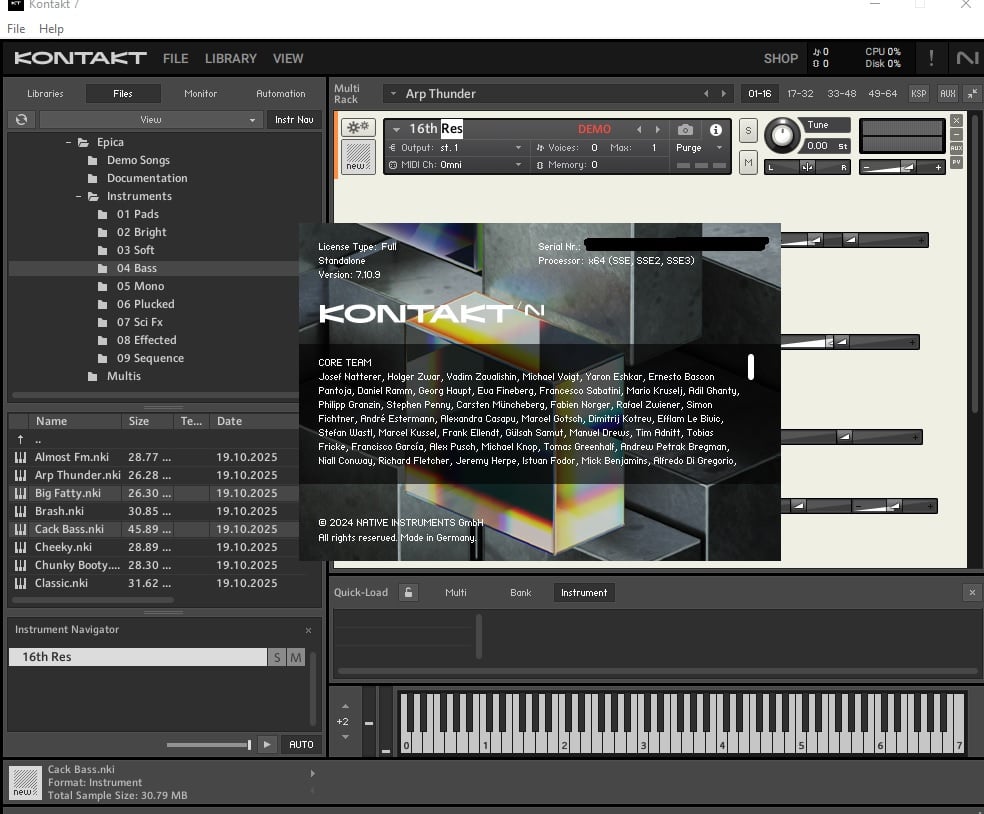Minimize rack view icon beside AUX
984x814 pixels.
tap(973, 94)
